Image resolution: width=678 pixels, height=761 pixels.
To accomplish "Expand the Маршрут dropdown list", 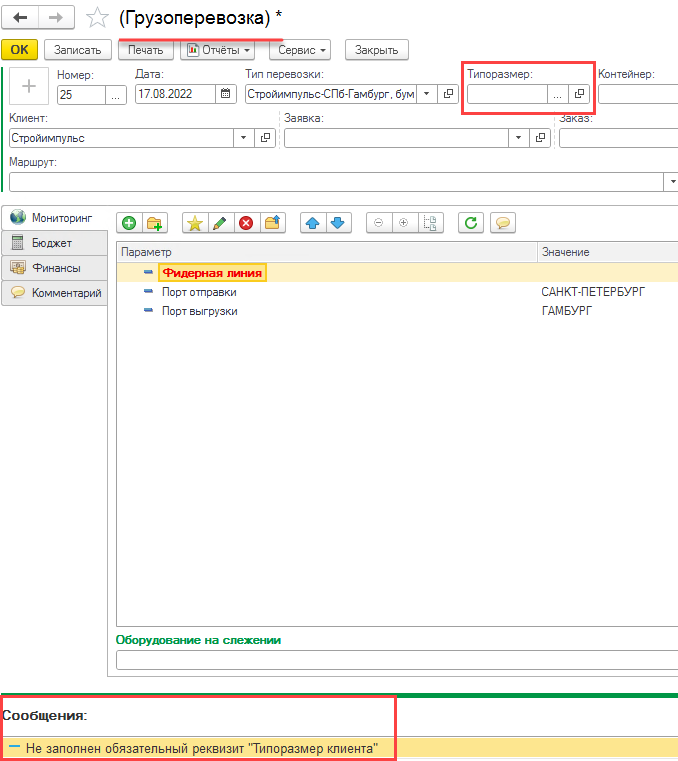I will coord(672,182).
